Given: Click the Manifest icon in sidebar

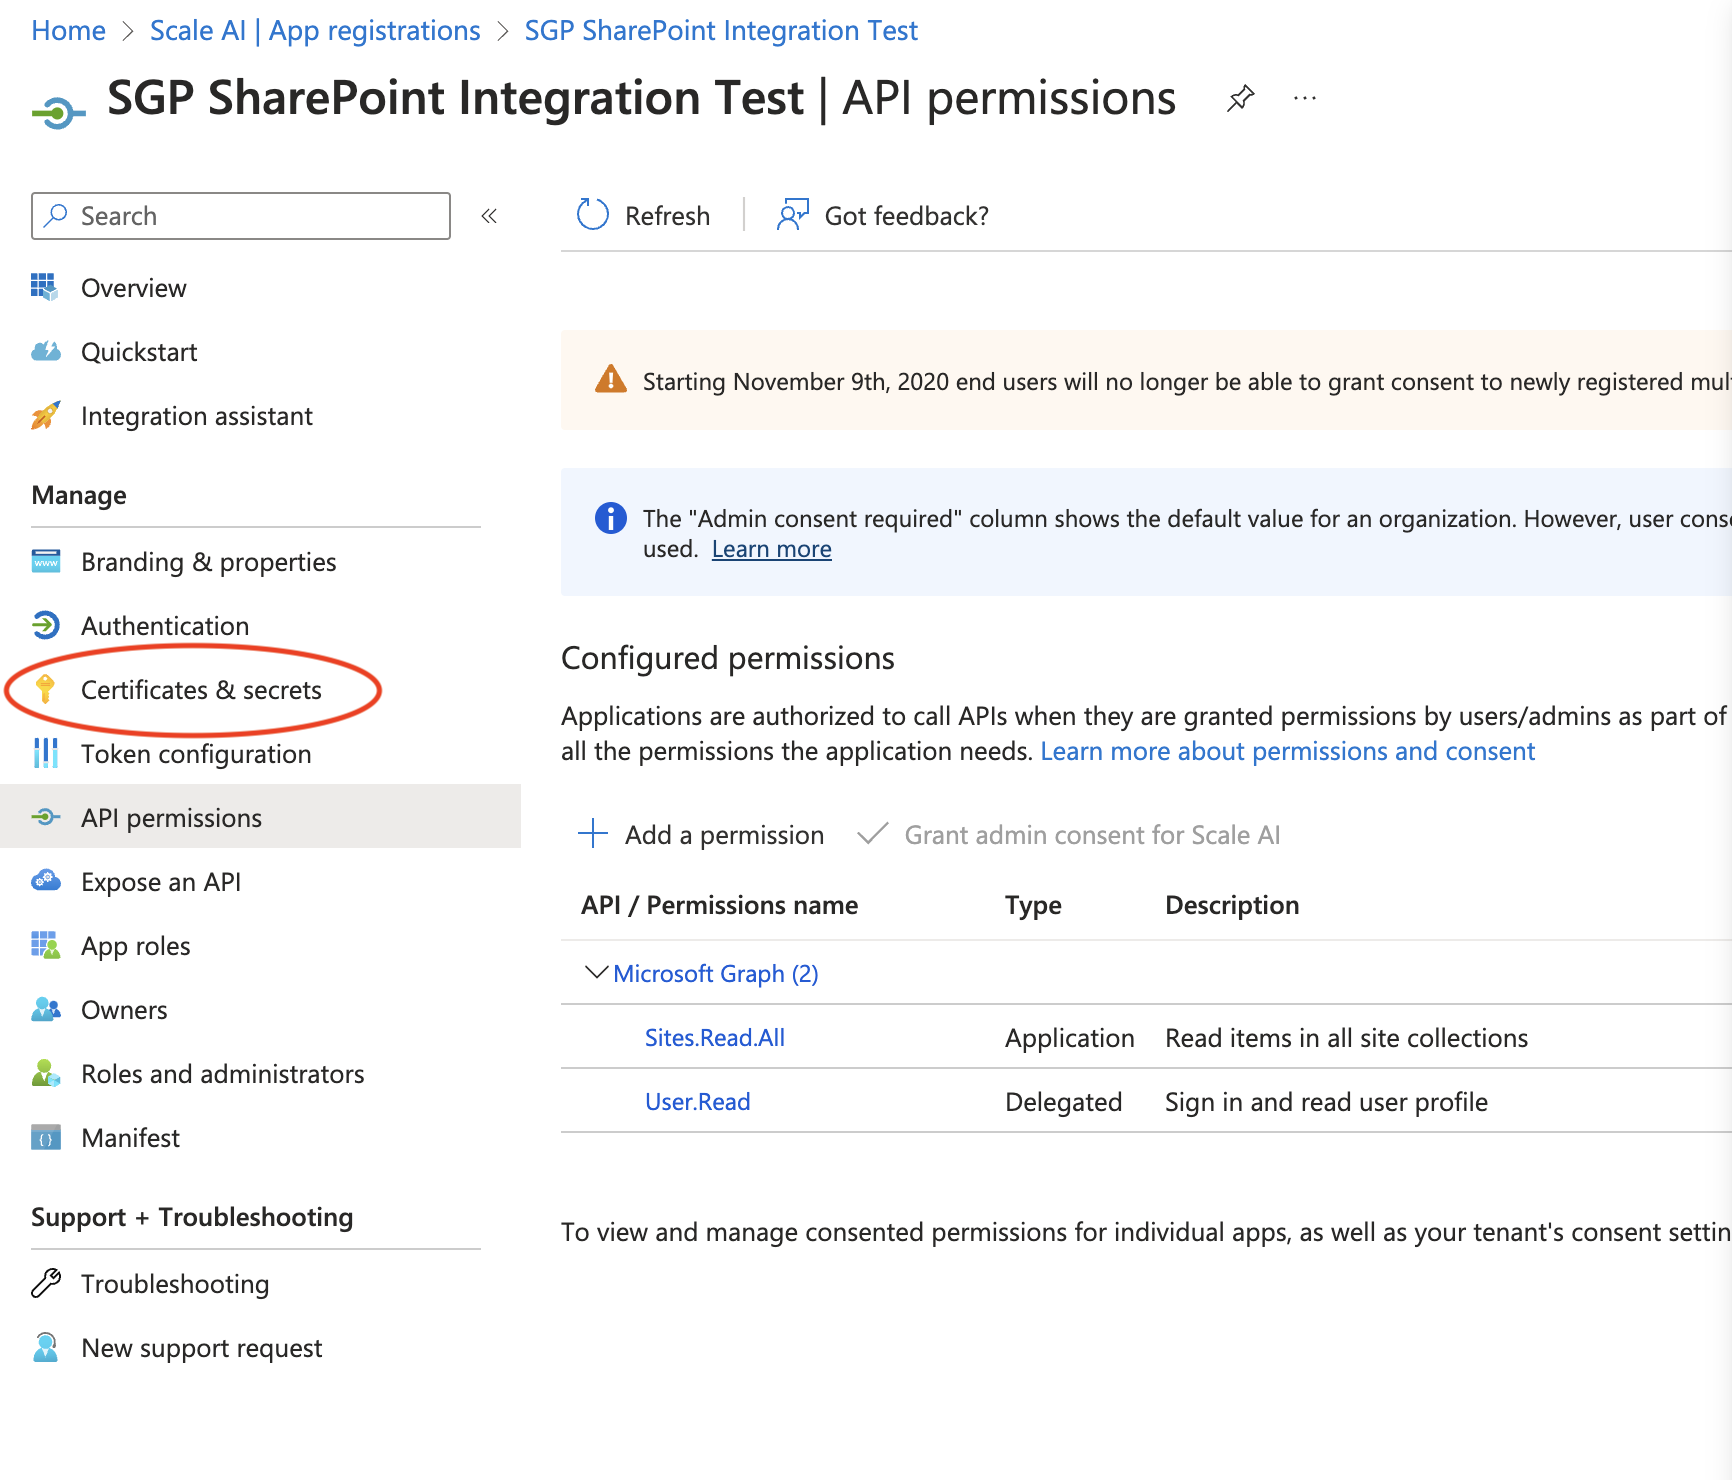Looking at the screenshot, I should [x=45, y=1138].
